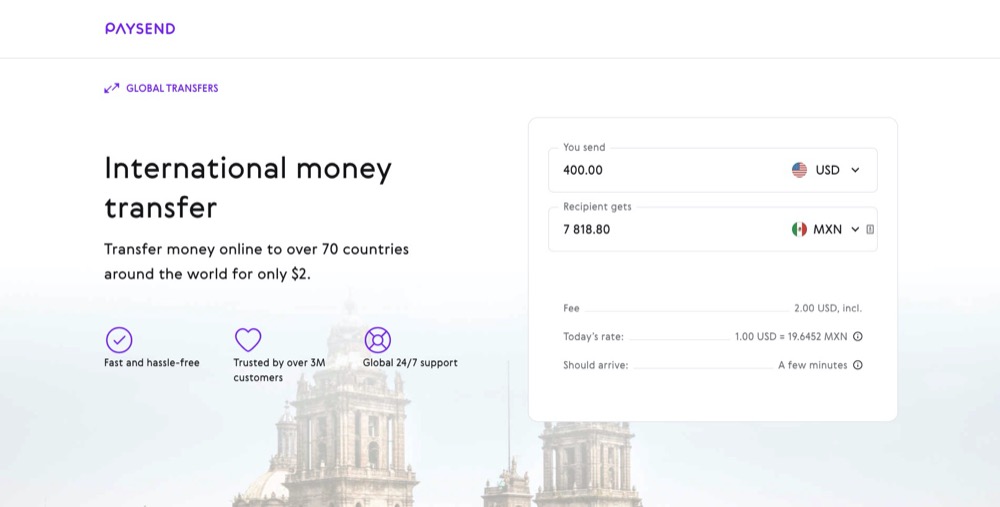The height and width of the screenshot is (507, 1000).
Task: Expand the MXN currency chevron
Action: click(855, 230)
